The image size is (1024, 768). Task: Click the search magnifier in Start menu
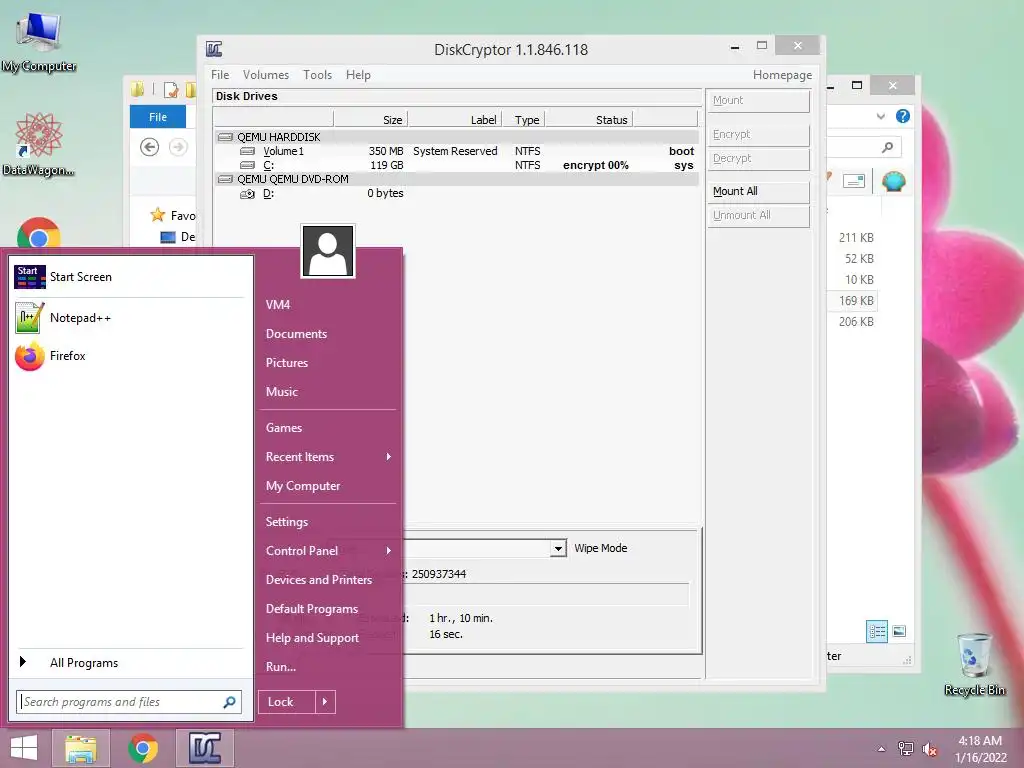[x=229, y=702]
